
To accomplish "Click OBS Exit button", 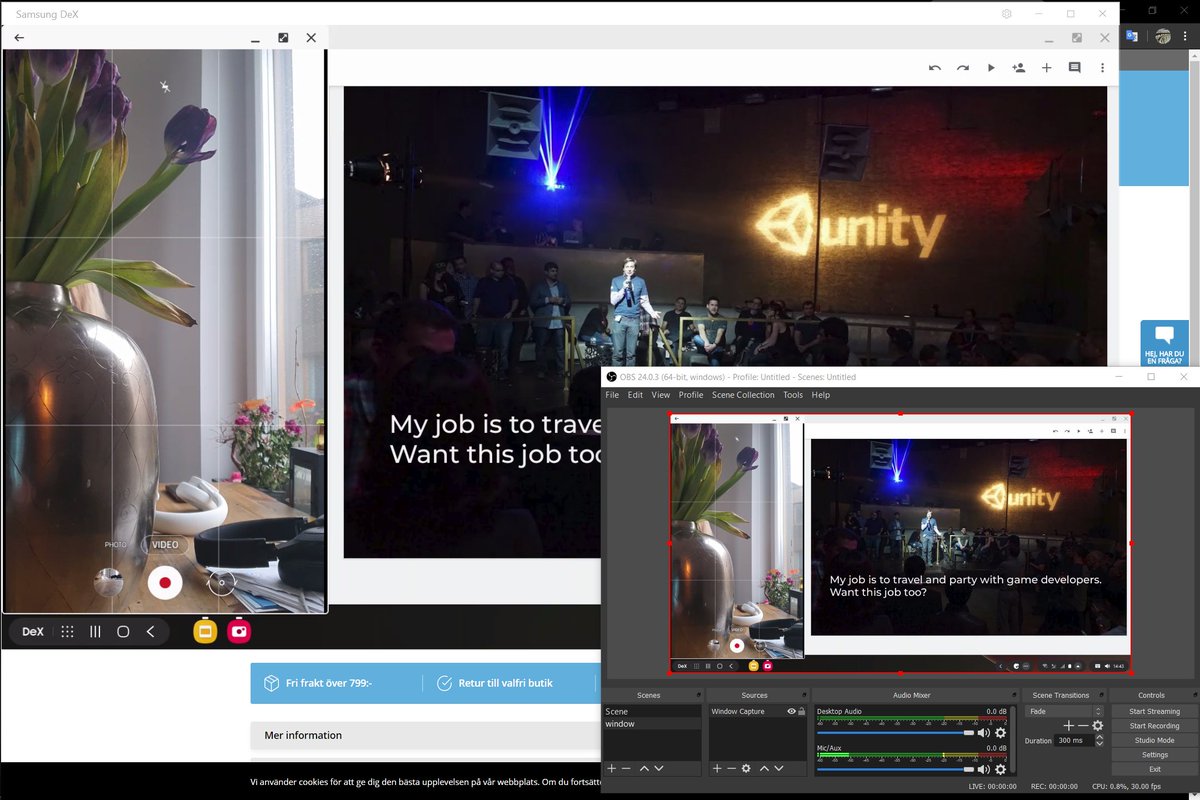I will click(1154, 769).
